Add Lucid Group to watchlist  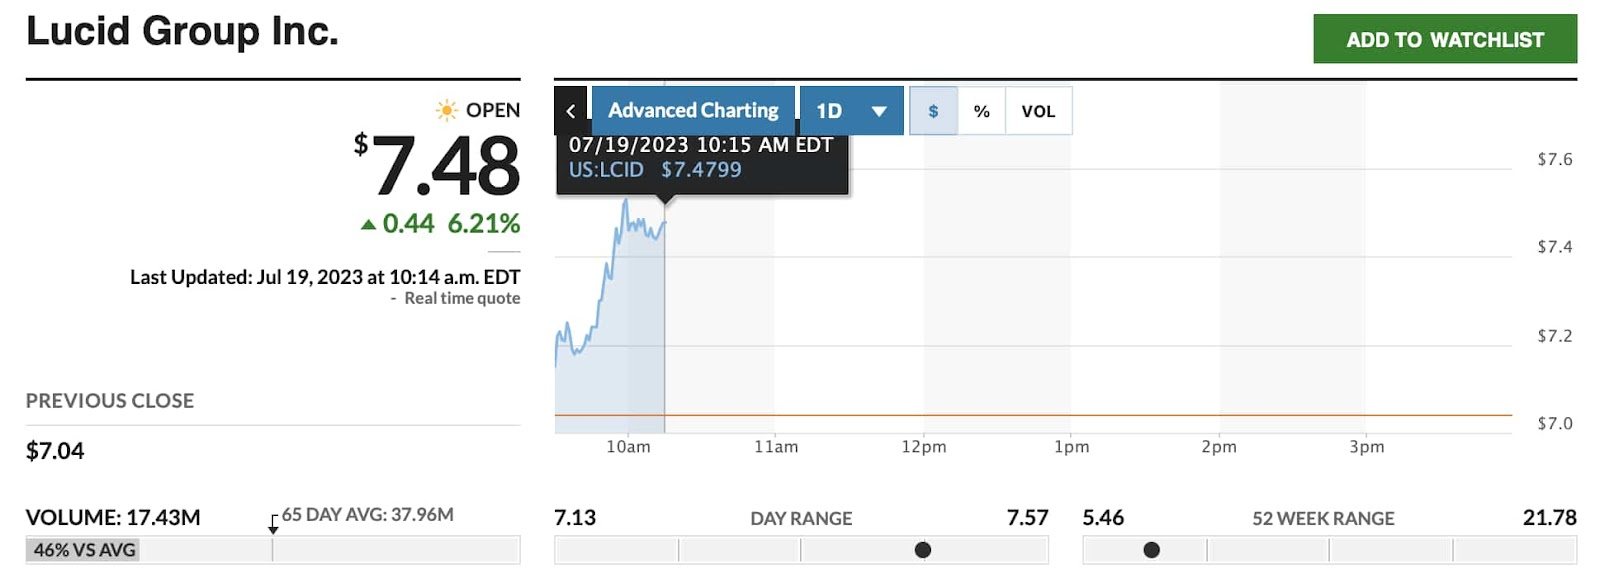pos(1445,39)
